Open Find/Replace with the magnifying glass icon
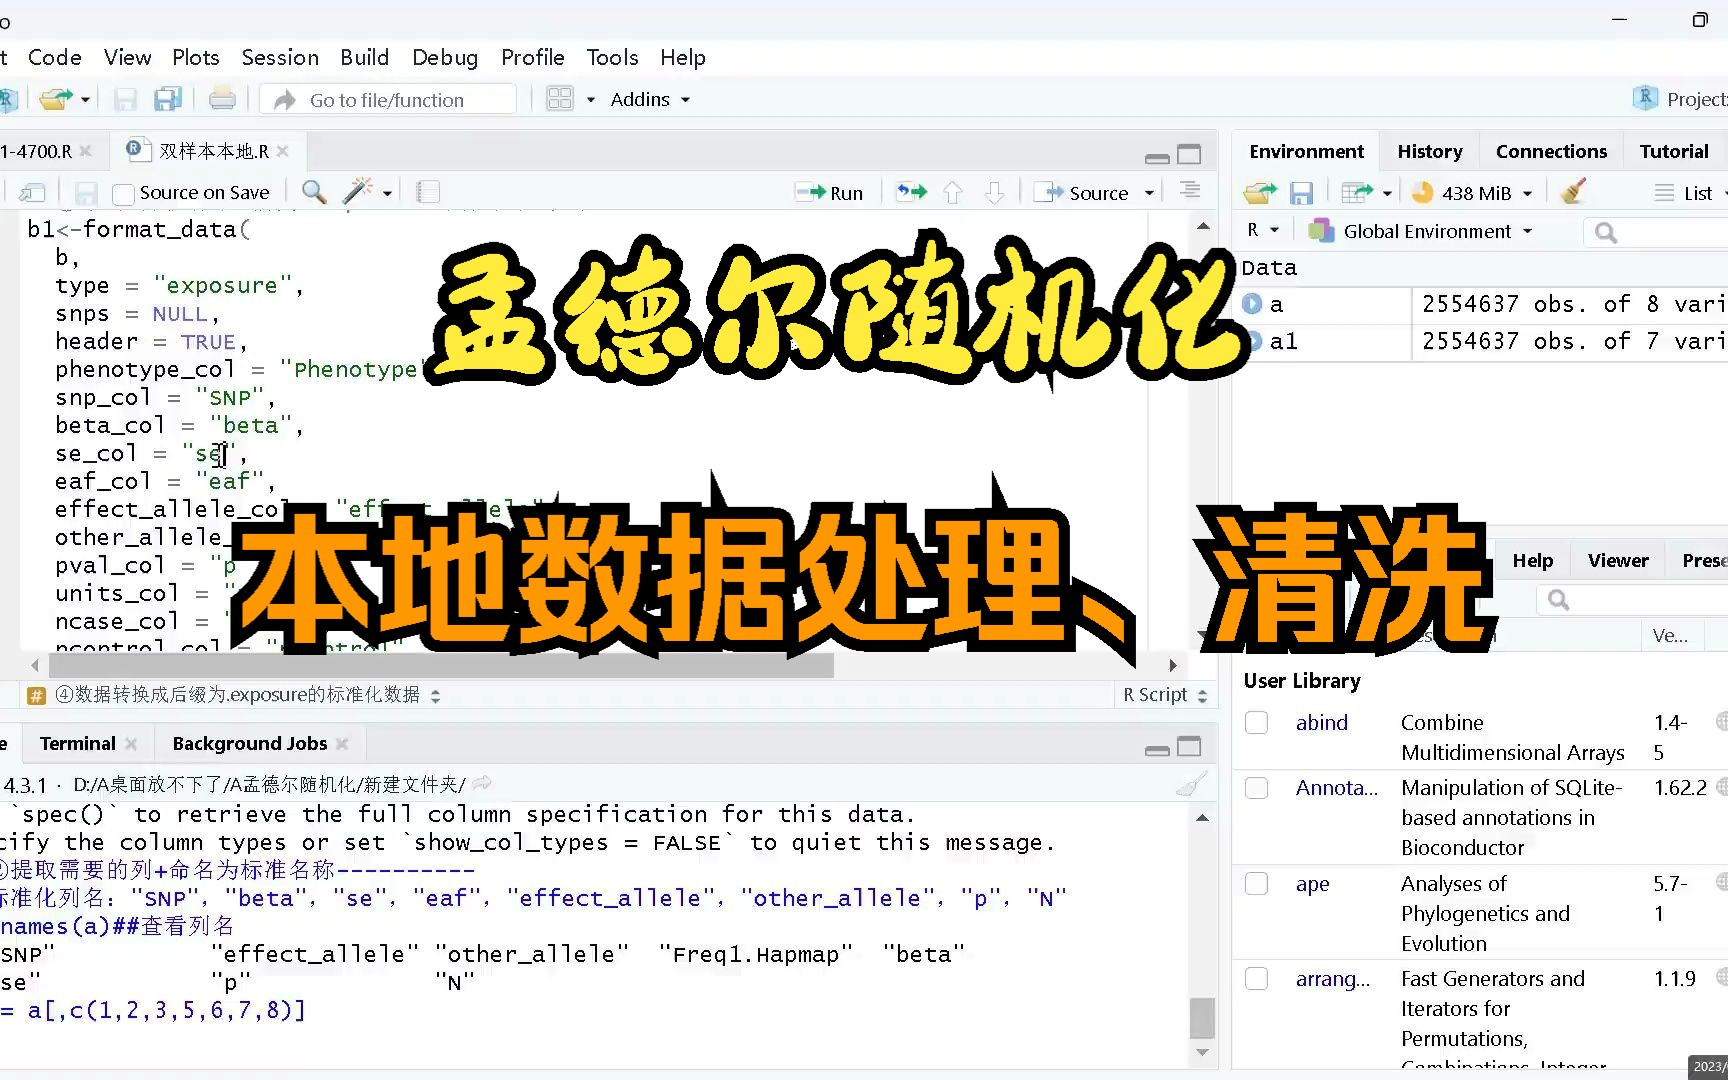1728x1080 pixels. [x=313, y=192]
